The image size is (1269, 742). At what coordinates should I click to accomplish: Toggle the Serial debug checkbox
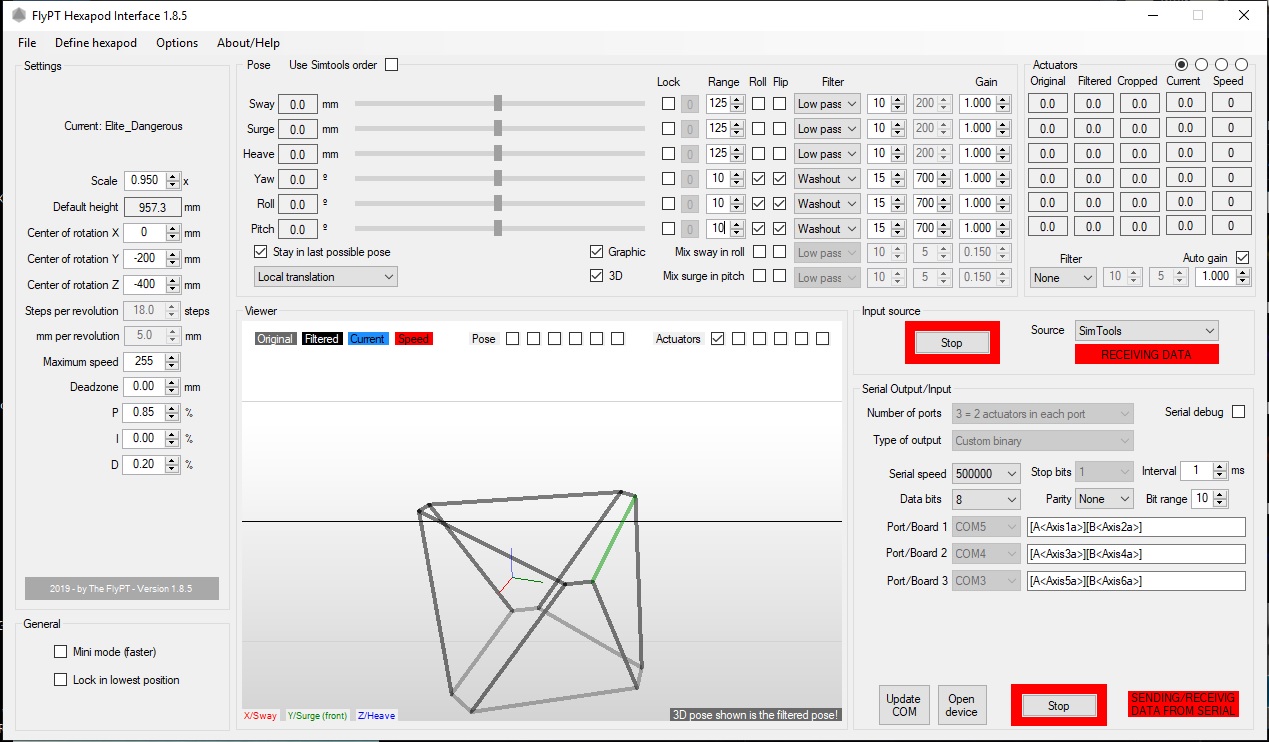click(x=1238, y=412)
